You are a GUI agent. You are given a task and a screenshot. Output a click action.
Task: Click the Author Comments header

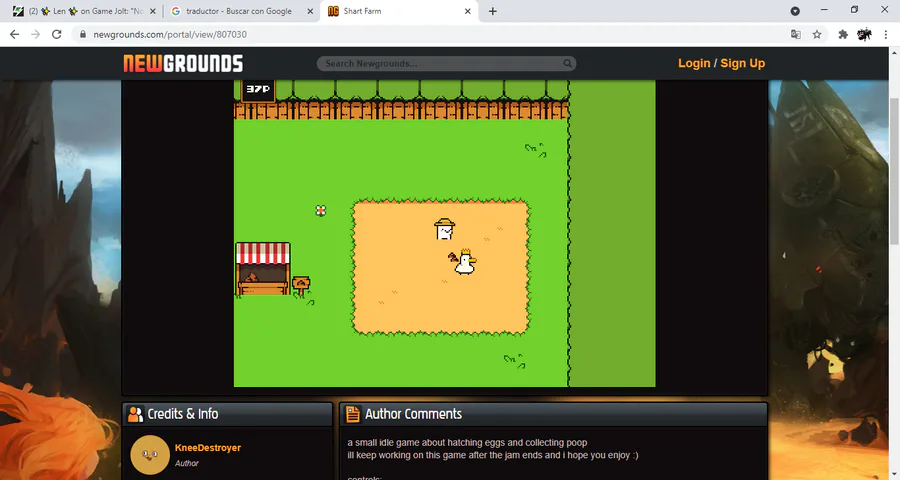tap(413, 414)
